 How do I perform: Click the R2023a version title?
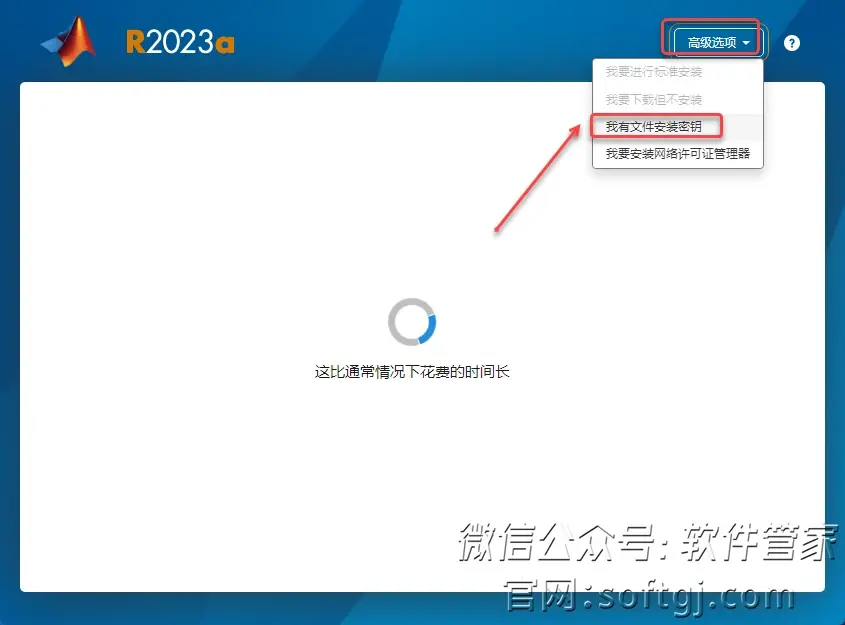(x=180, y=41)
